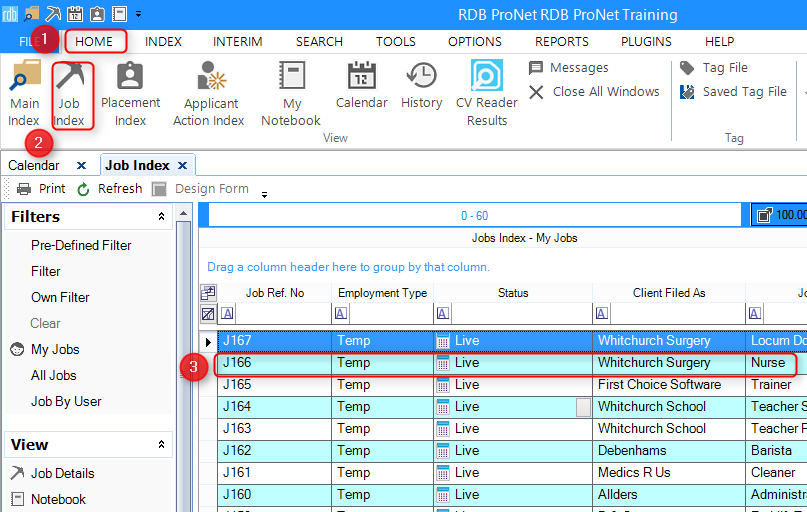Open the REPORTS ribbon tab

tap(562, 42)
